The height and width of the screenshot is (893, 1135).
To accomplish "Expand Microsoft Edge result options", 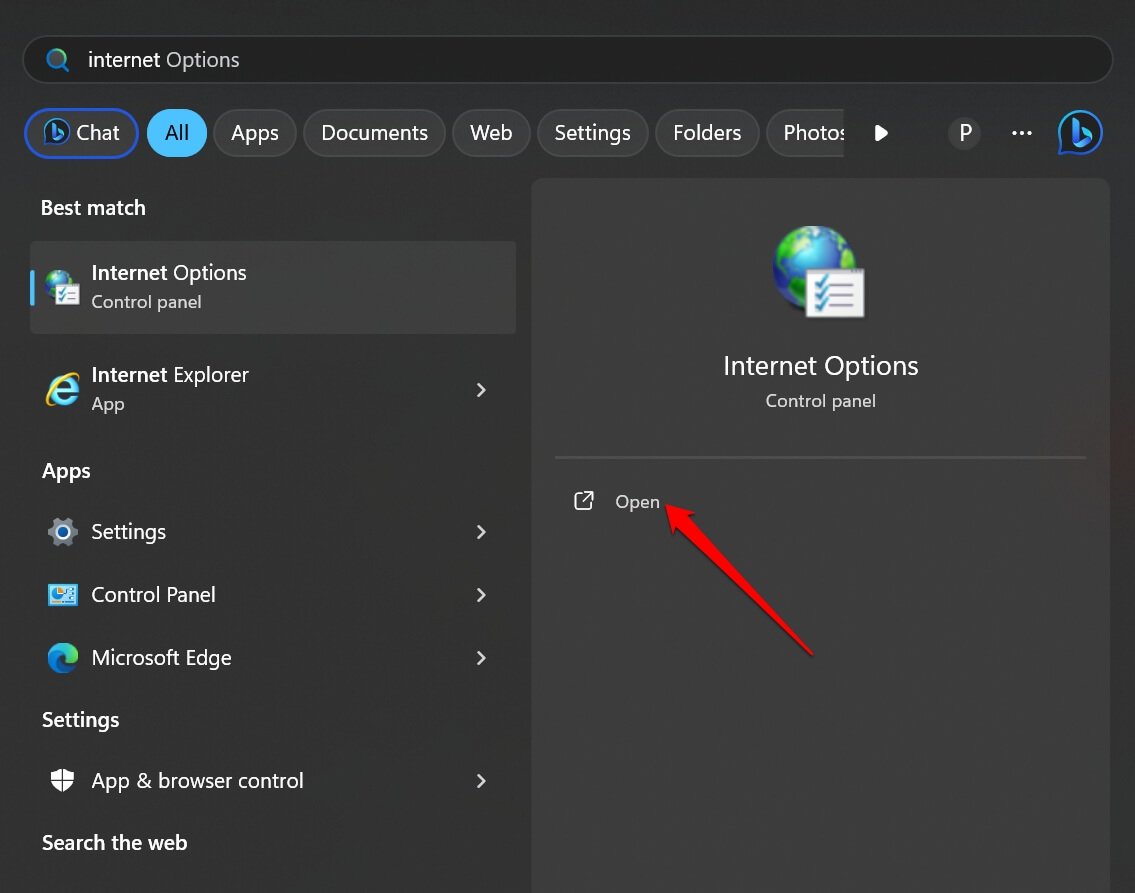I will click(x=481, y=658).
